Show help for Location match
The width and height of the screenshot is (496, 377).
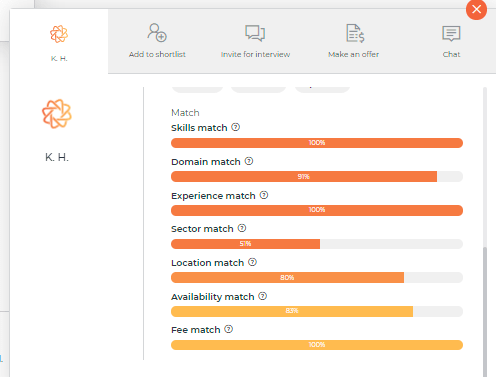point(253,262)
